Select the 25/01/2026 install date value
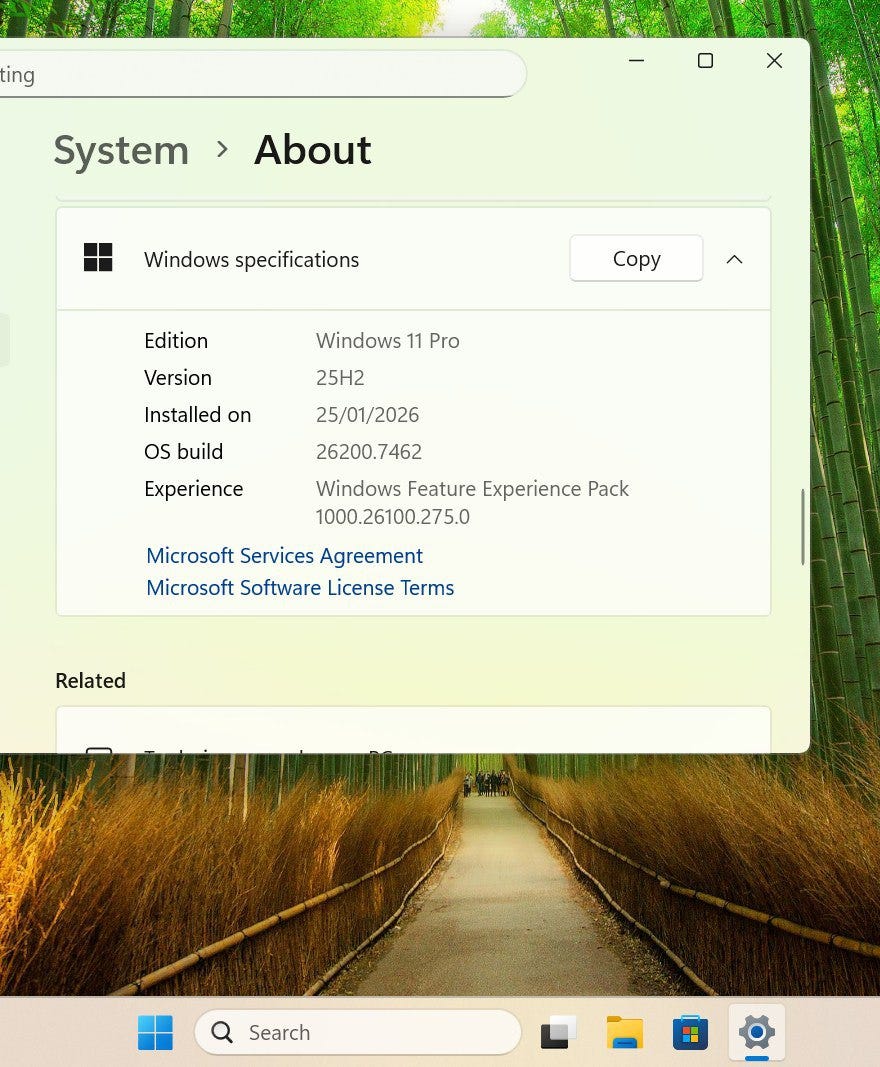 pyautogui.click(x=368, y=415)
